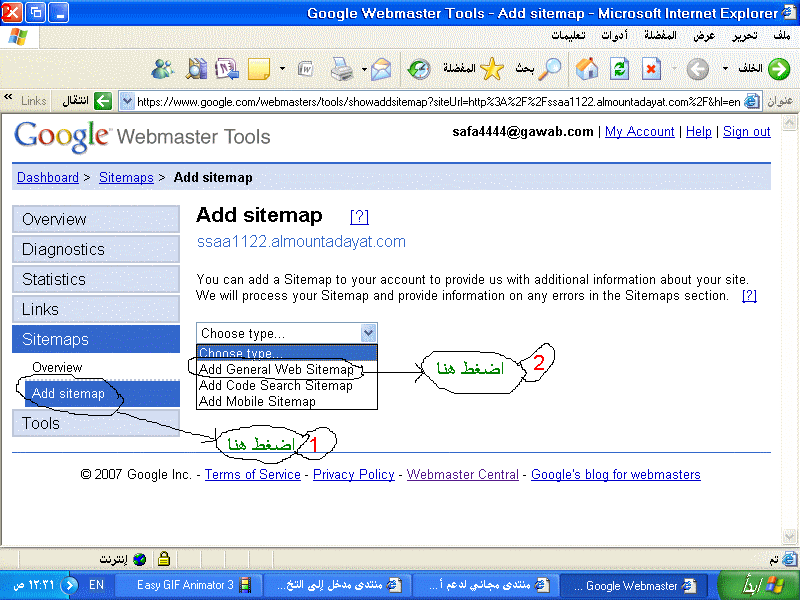Open the تحرير (Edit) menu
800x600 pixels.
click(x=745, y=36)
